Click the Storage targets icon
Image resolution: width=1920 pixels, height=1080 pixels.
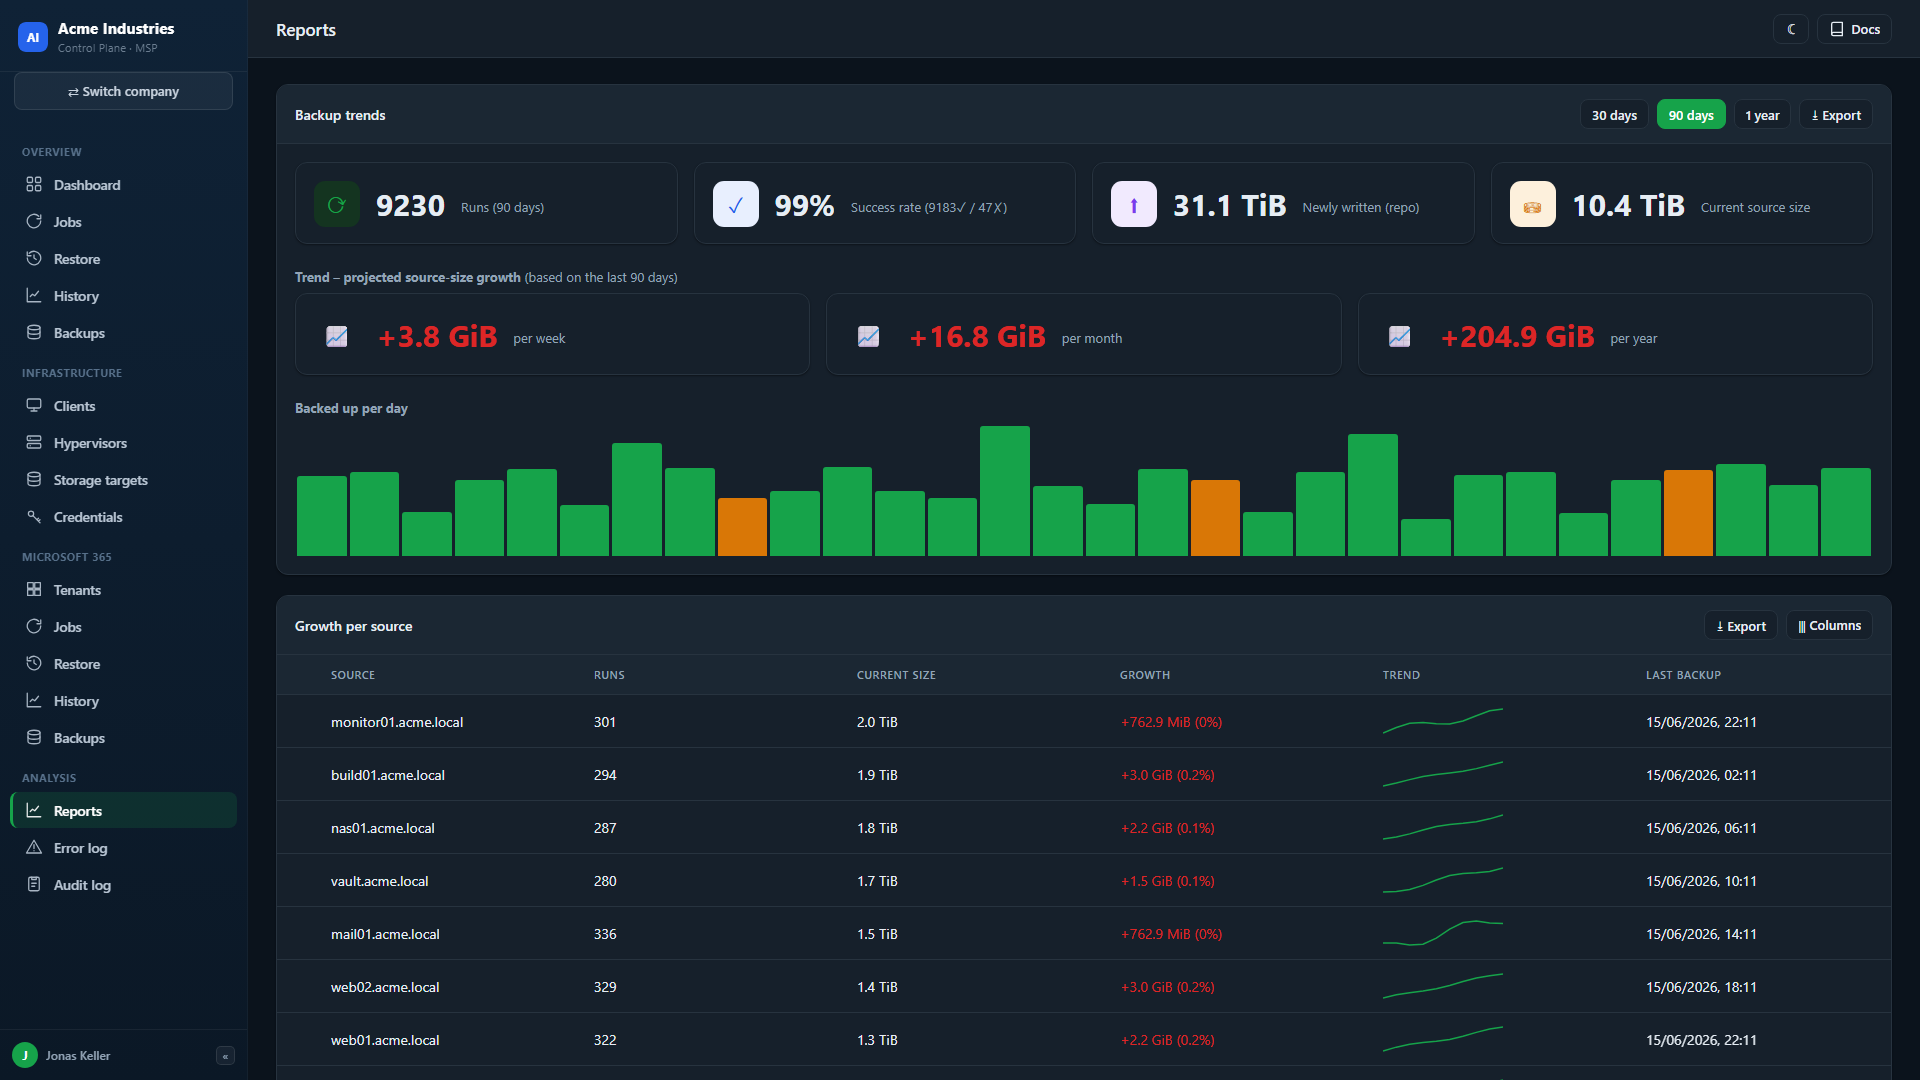point(34,480)
